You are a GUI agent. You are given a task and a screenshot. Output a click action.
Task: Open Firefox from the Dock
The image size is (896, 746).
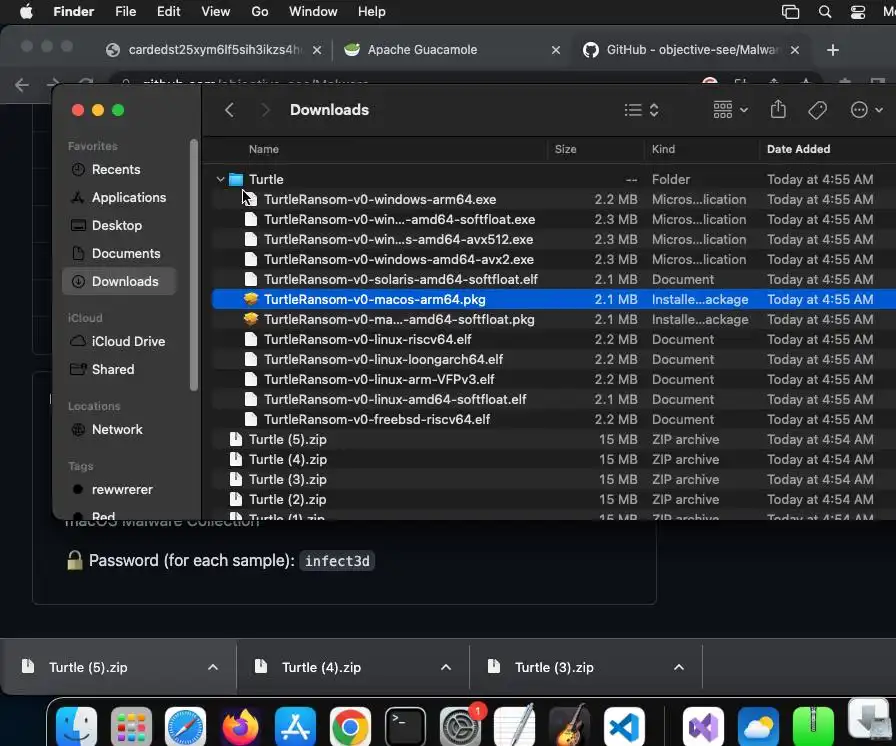coord(241,726)
